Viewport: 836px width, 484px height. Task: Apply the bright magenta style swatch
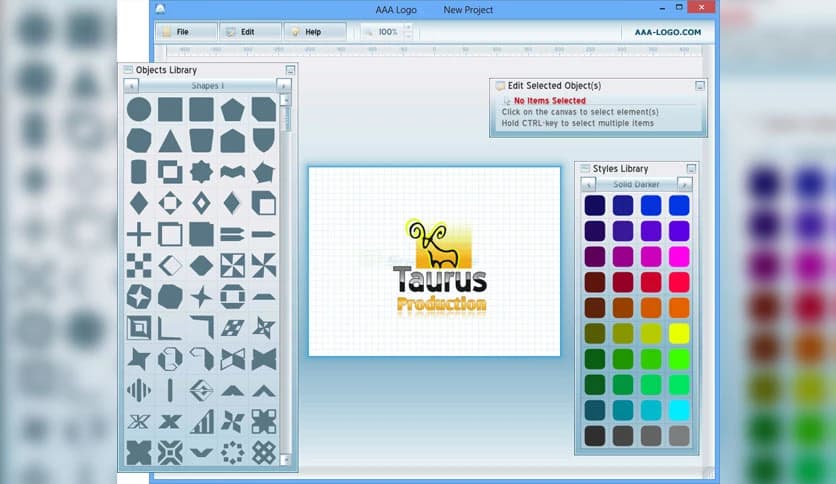click(x=679, y=256)
